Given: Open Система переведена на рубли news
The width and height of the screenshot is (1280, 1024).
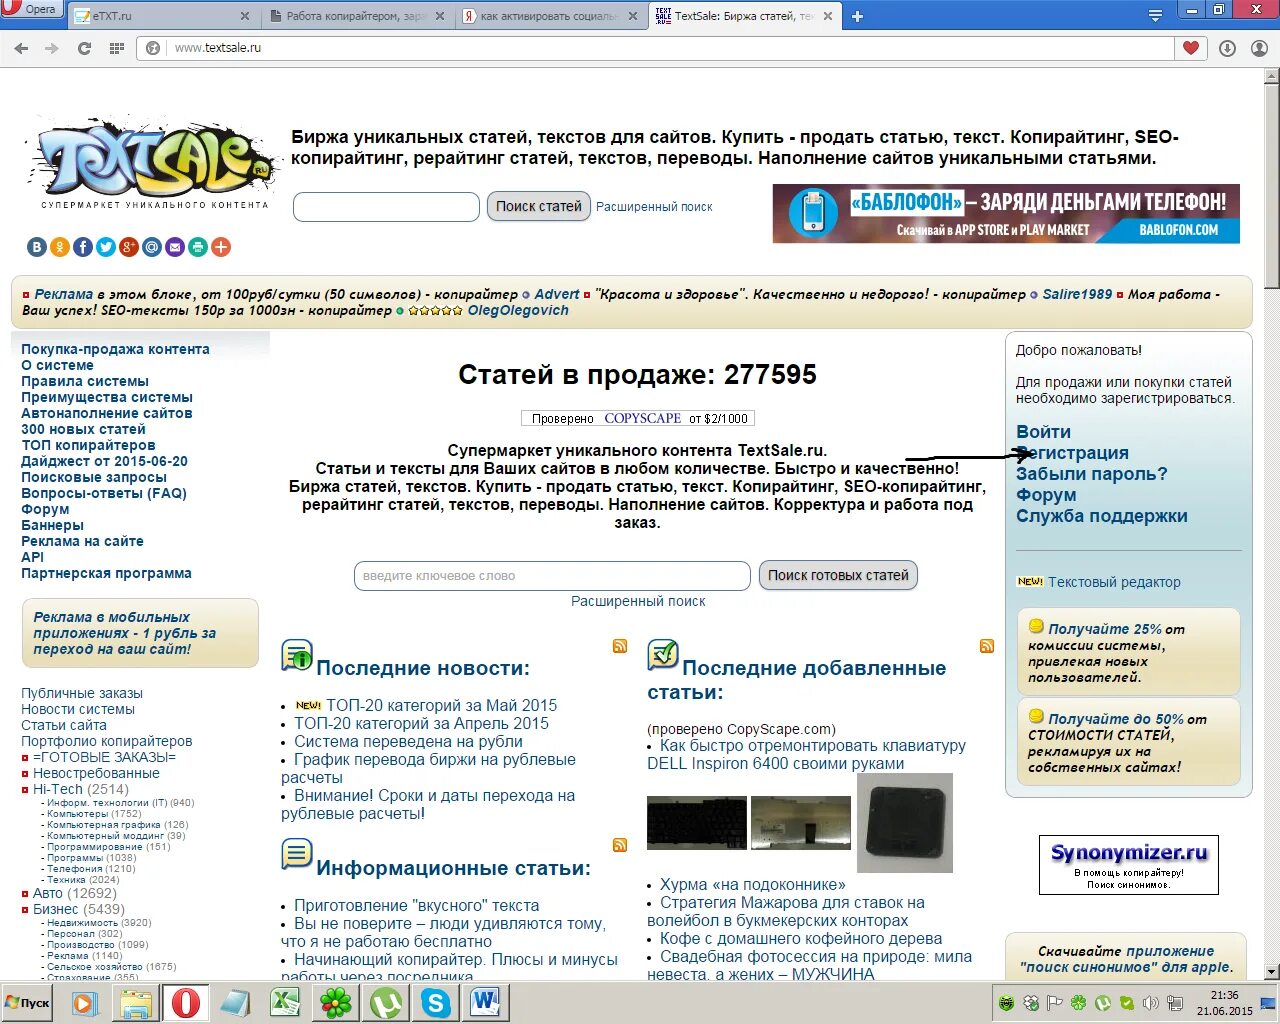Looking at the screenshot, I should 408,741.
